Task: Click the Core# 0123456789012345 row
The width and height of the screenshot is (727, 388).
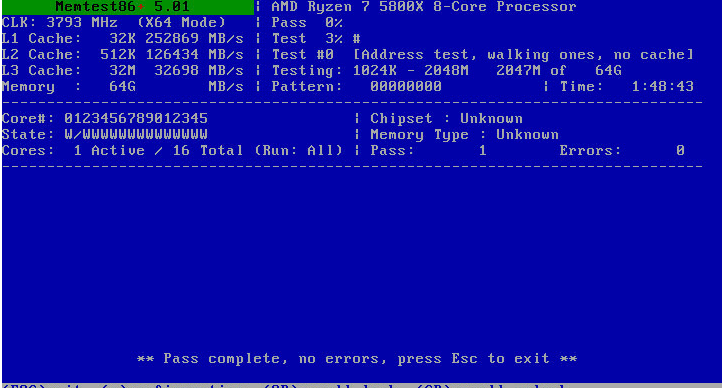Action: coord(105,119)
